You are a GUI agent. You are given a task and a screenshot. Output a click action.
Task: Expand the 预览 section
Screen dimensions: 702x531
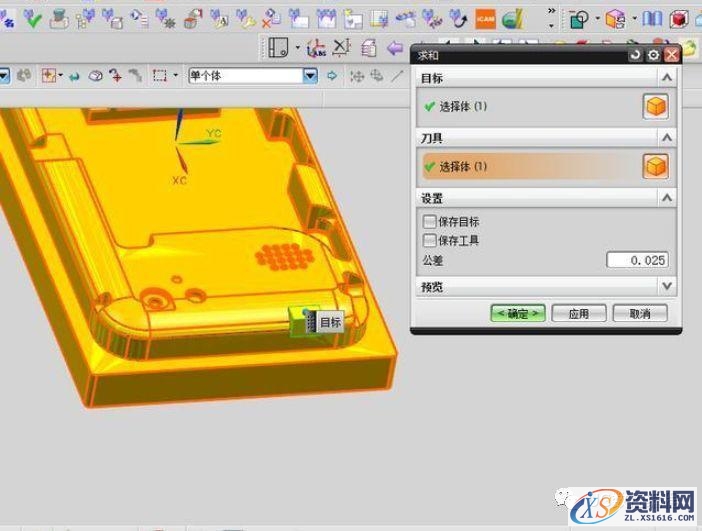[667, 287]
